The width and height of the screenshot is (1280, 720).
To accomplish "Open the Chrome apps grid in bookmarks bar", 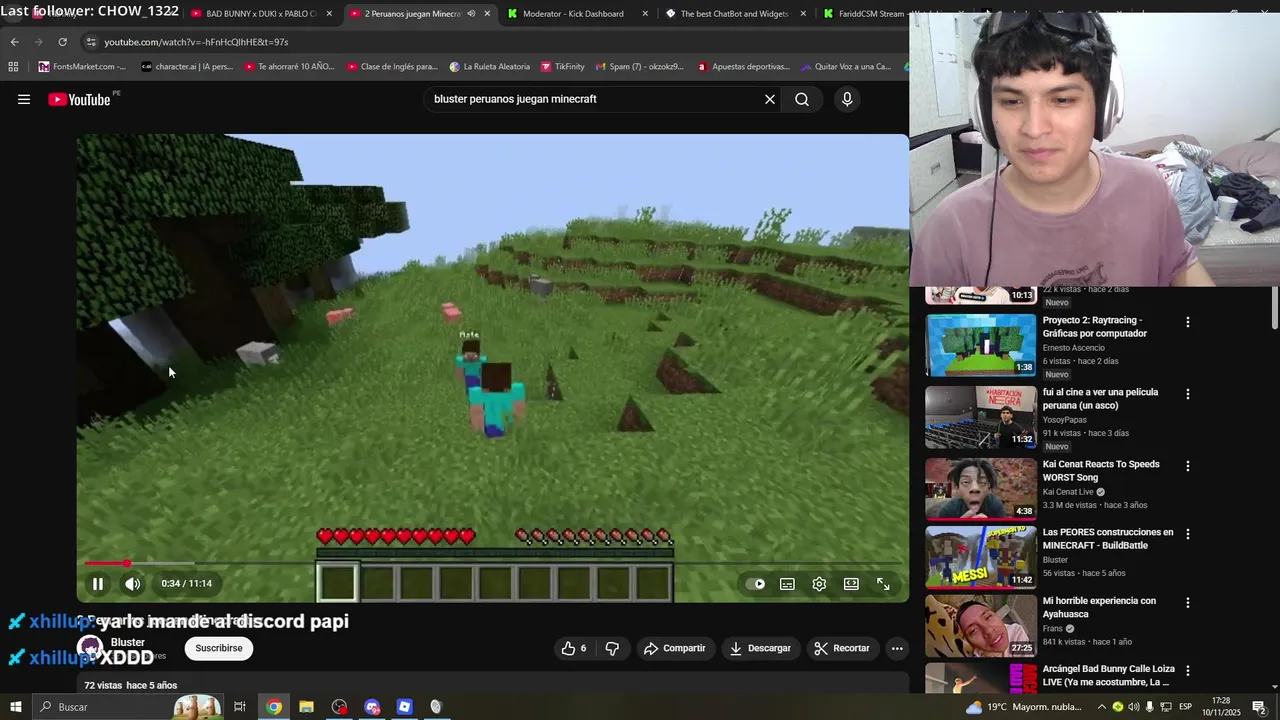I will coord(13,67).
